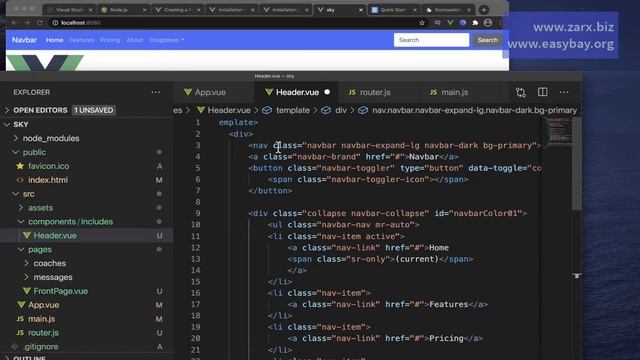640x360 pixels.
Task: Open browser profile avatar icon
Action: pos(488,23)
